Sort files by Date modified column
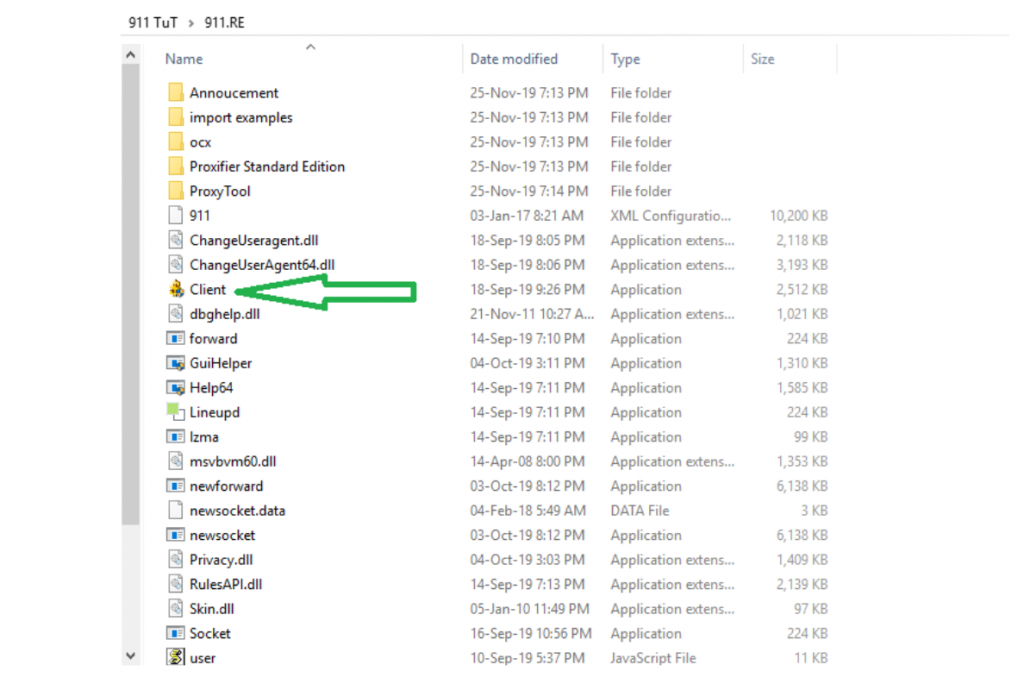The image size is (1024, 690). coord(514,59)
